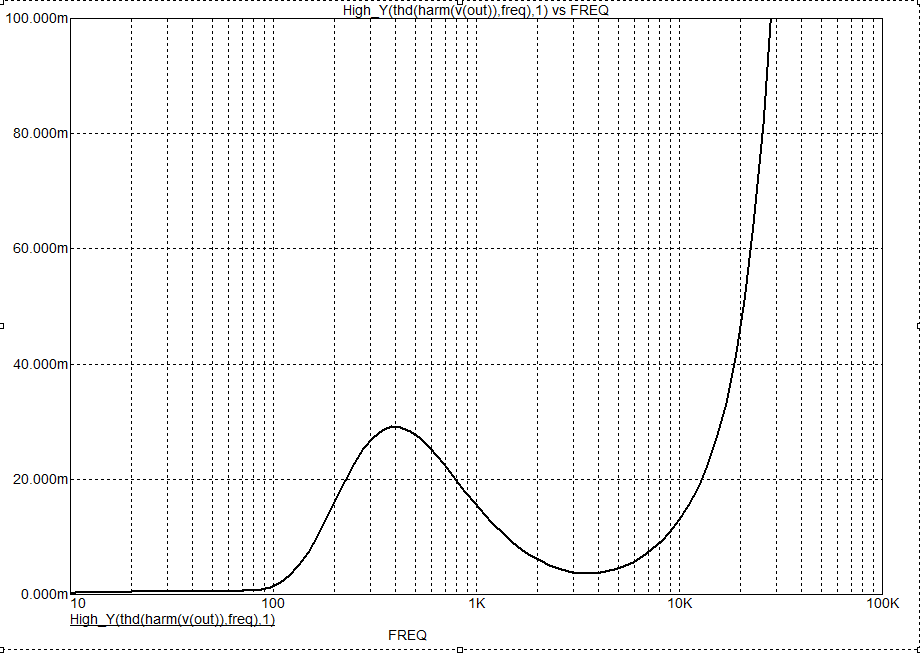Image resolution: width=920 pixels, height=654 pixels.
Task: Click the x-axis label 100
Action: click(x=272, y=604)
